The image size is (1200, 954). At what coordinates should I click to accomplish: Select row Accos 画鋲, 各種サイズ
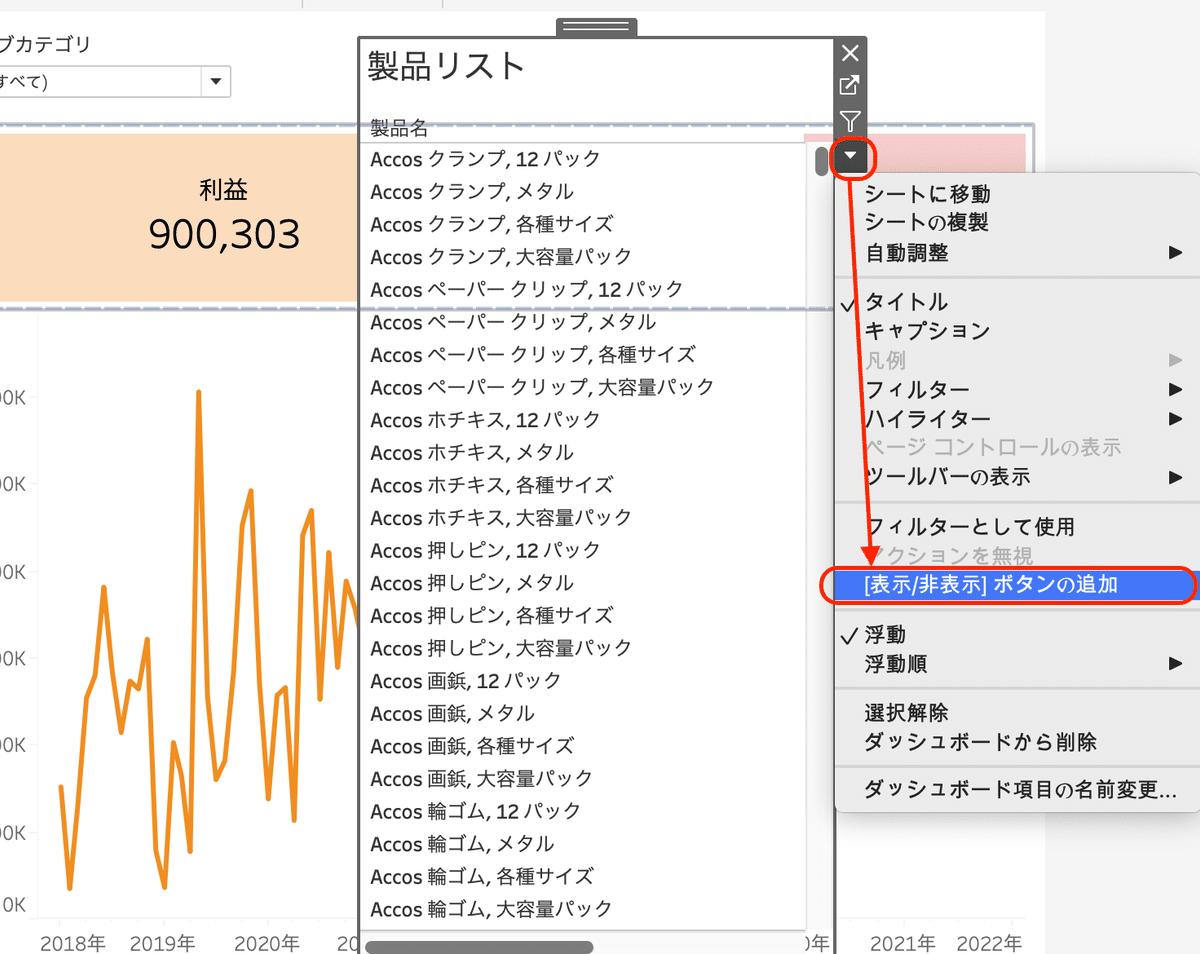[472, 746]
